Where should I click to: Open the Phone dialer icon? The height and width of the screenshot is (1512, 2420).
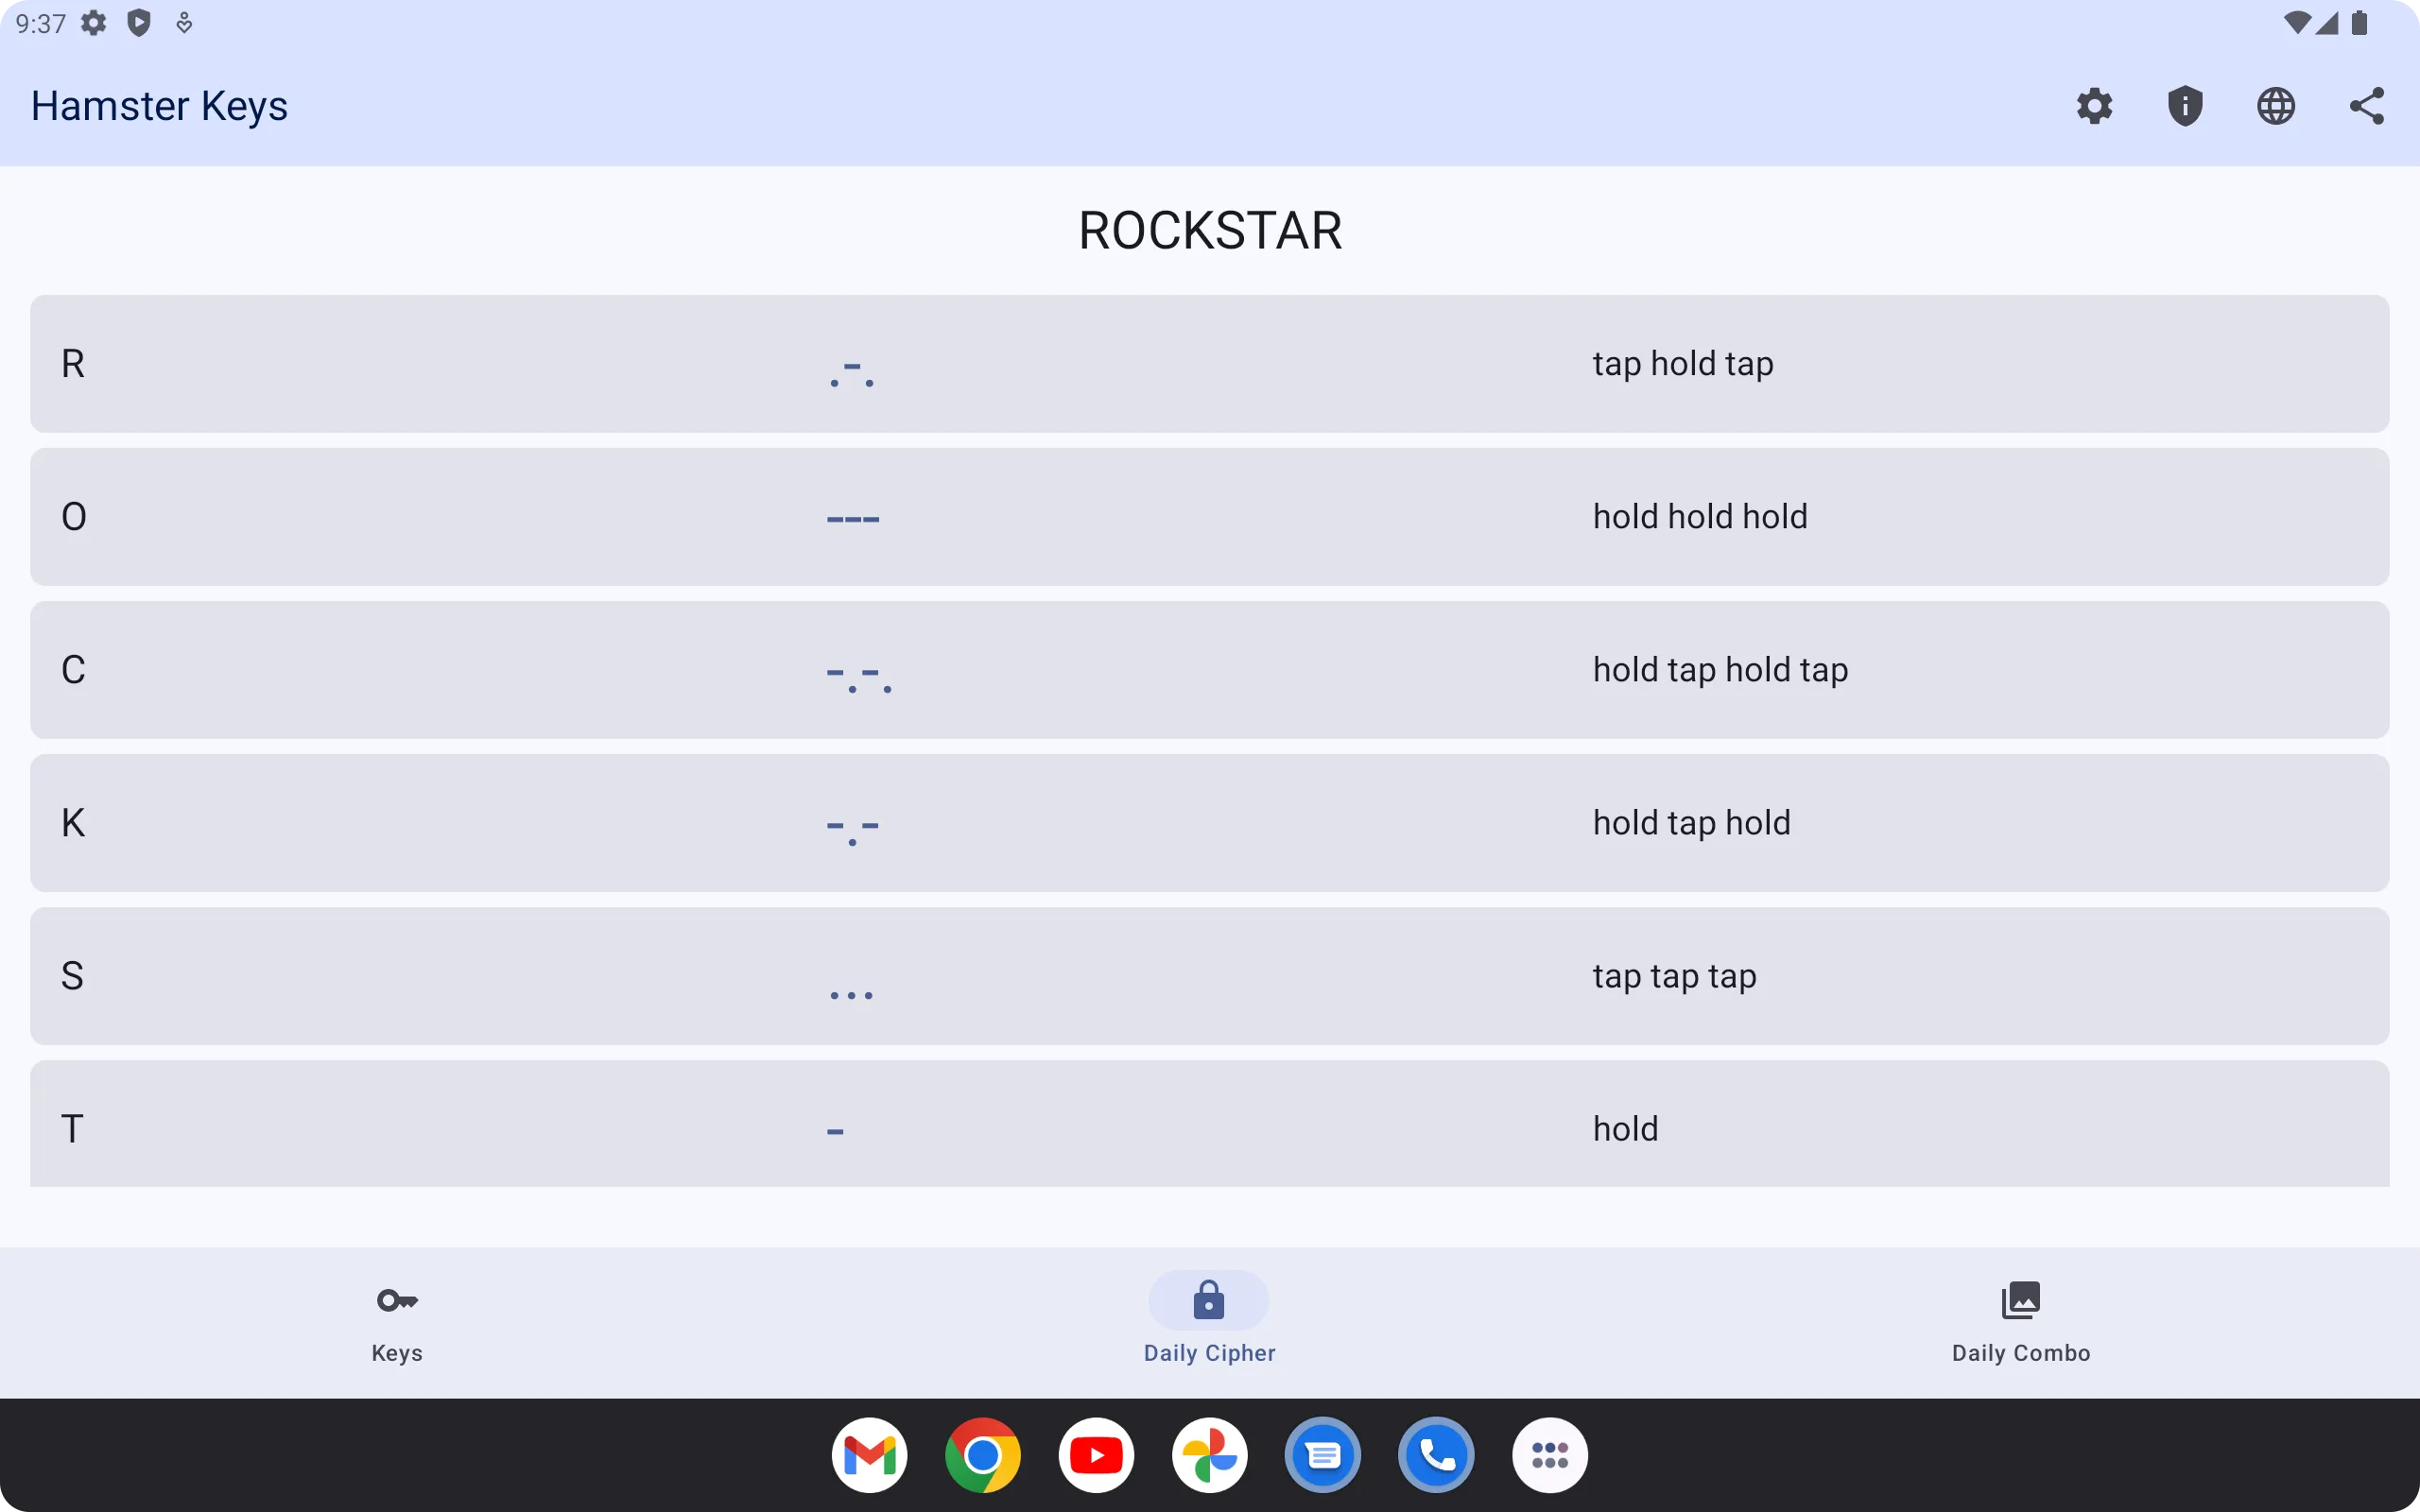[x=1437, y=1455]
